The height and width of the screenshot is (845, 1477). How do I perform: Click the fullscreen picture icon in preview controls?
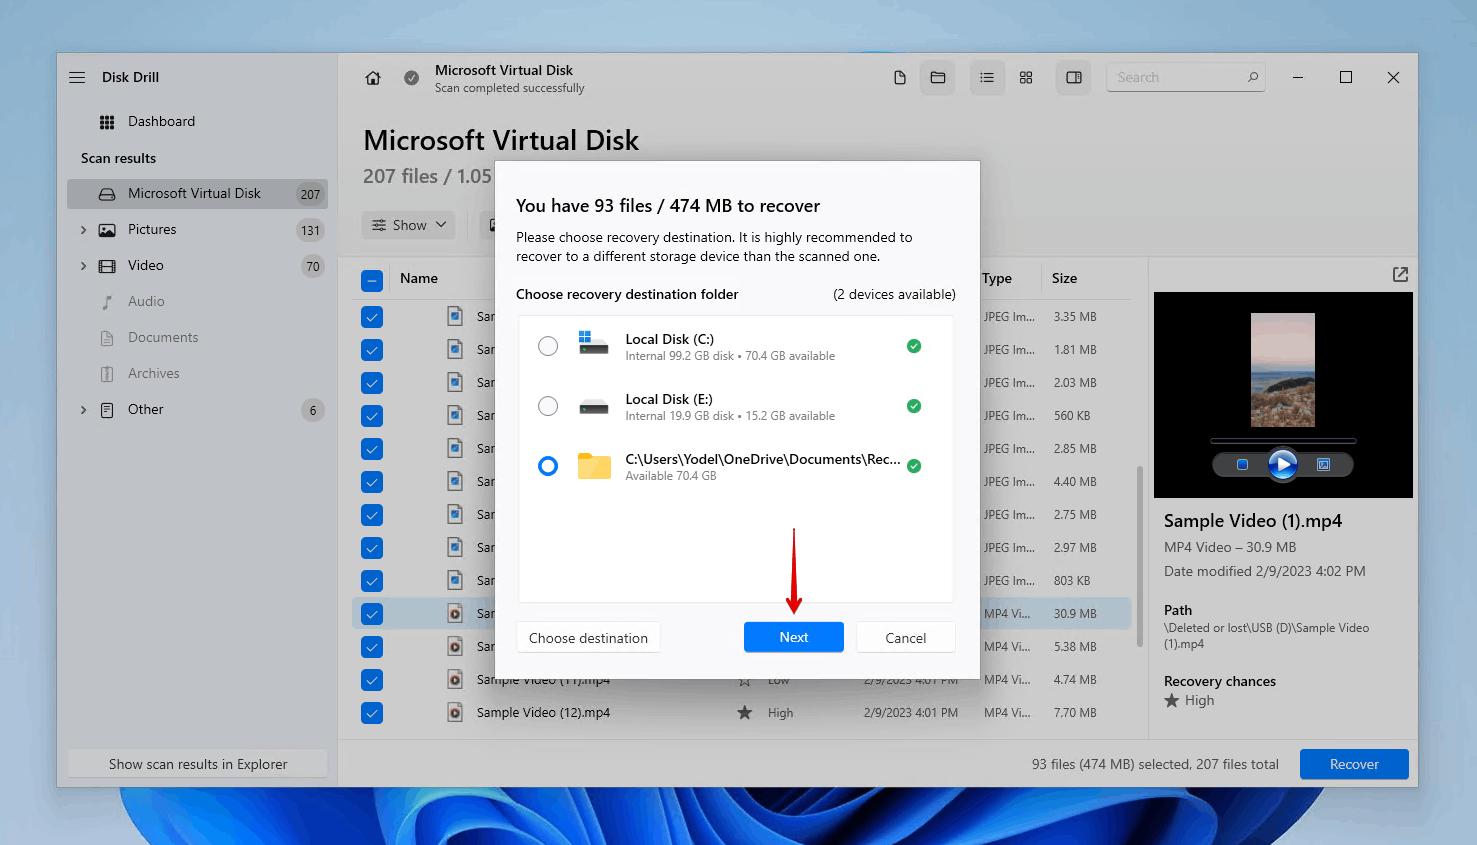click(x=1323, y=465)
